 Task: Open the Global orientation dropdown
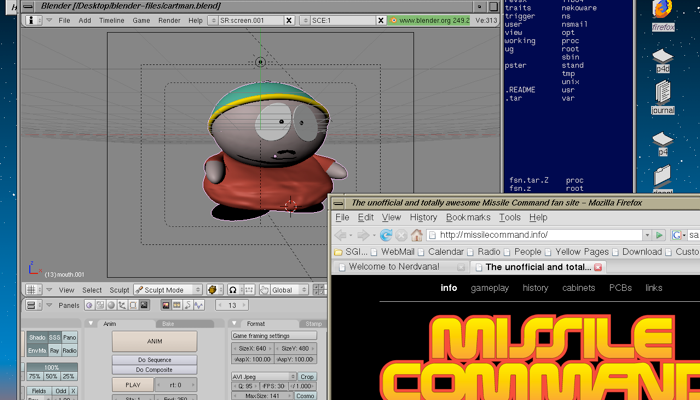point(283,290)
